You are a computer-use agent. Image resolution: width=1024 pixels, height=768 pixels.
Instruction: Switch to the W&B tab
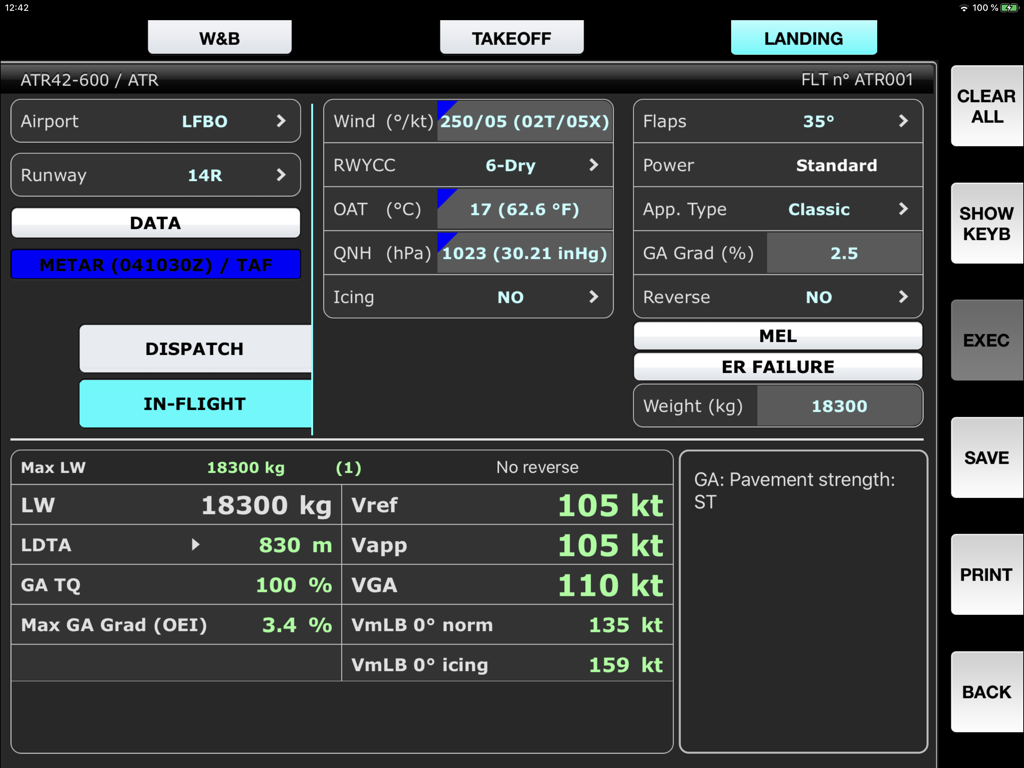[219, 37]
